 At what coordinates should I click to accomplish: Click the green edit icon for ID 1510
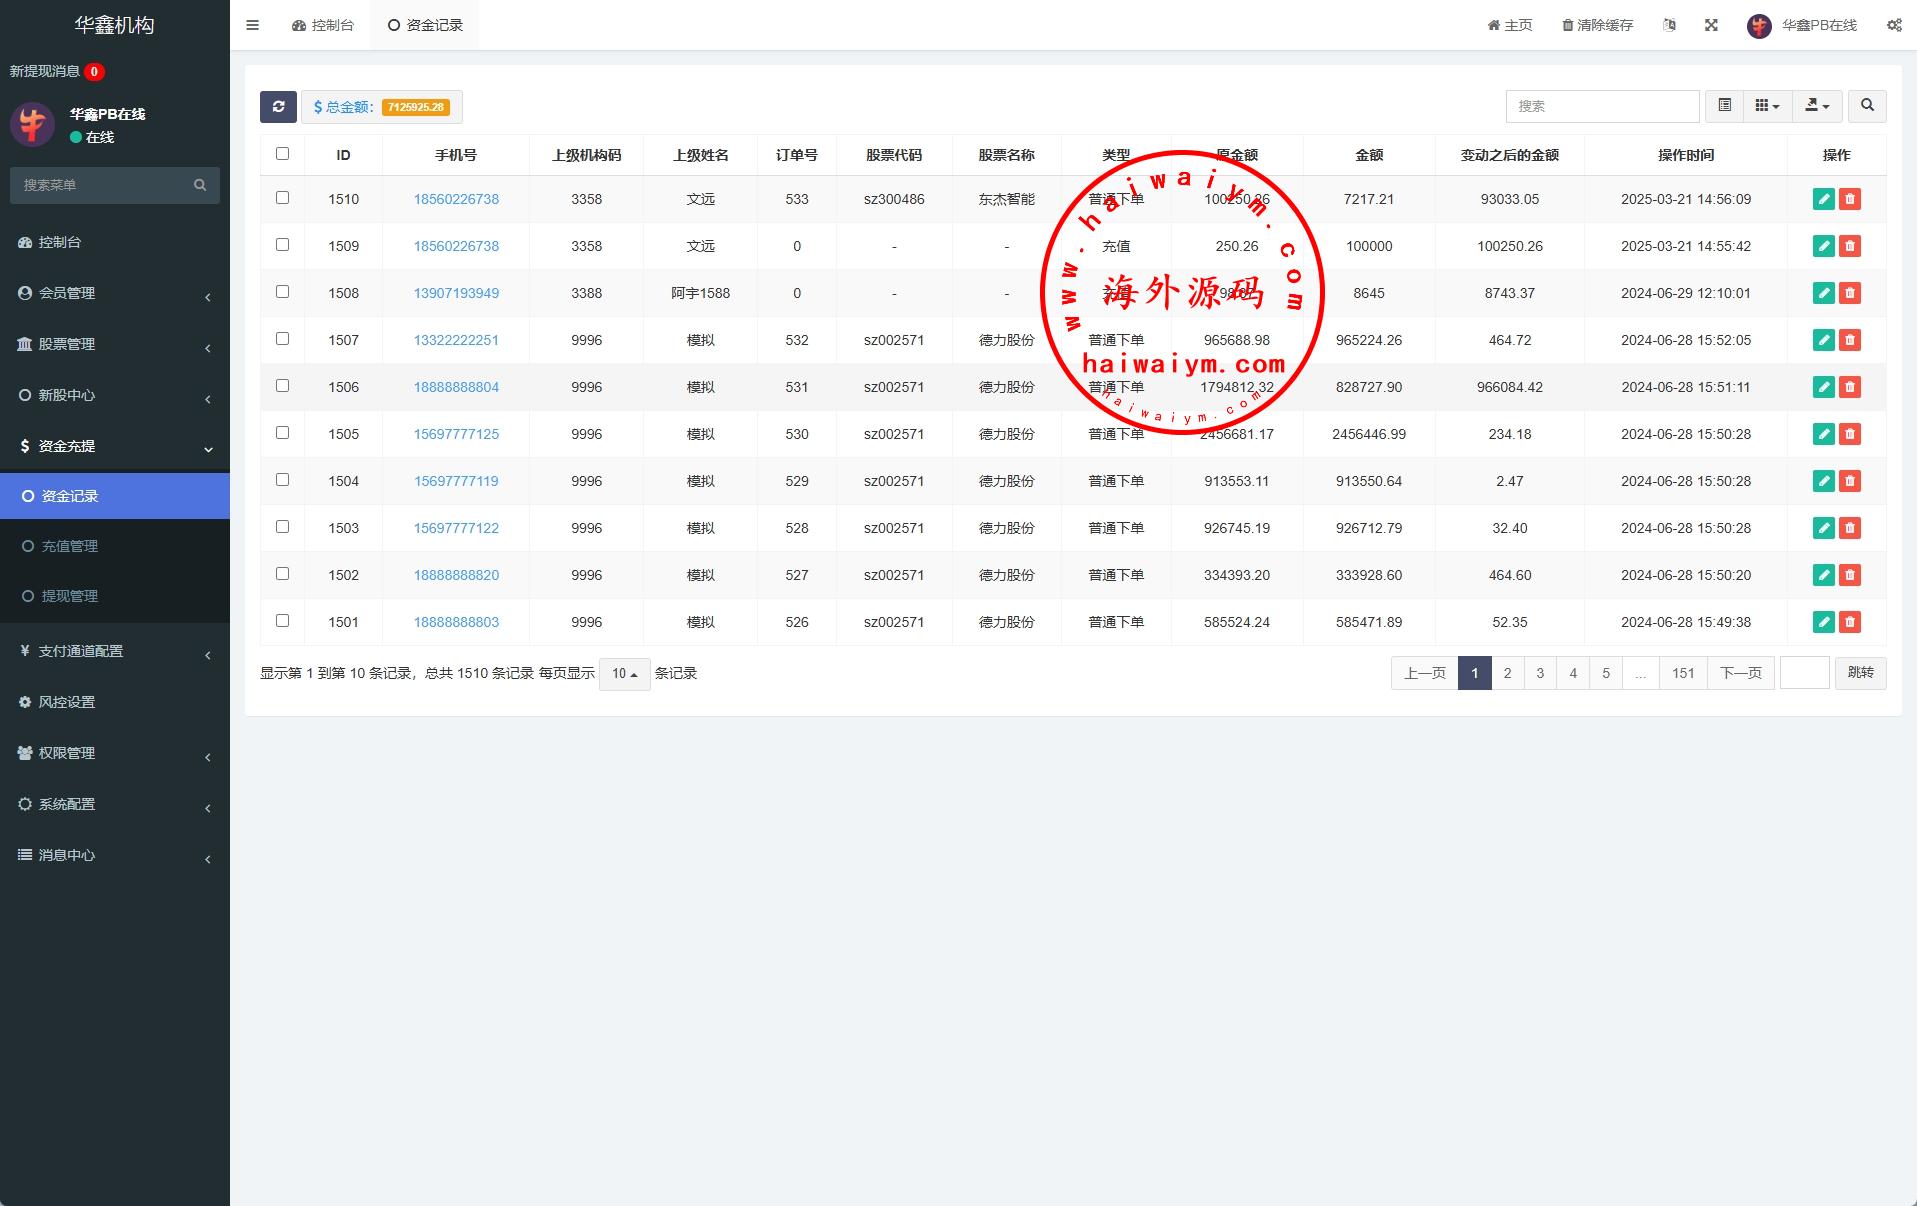(x=1823, y=199)
